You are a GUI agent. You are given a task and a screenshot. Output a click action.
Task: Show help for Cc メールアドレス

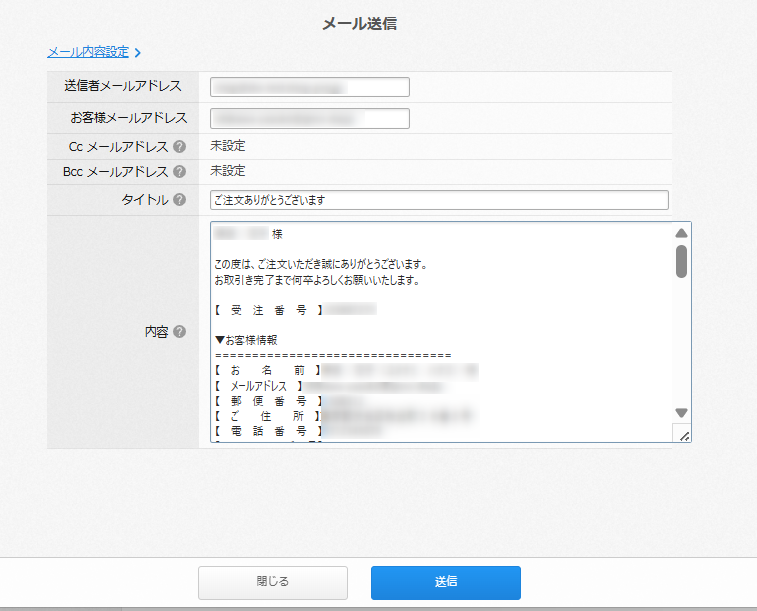click(x=180, y=147)
